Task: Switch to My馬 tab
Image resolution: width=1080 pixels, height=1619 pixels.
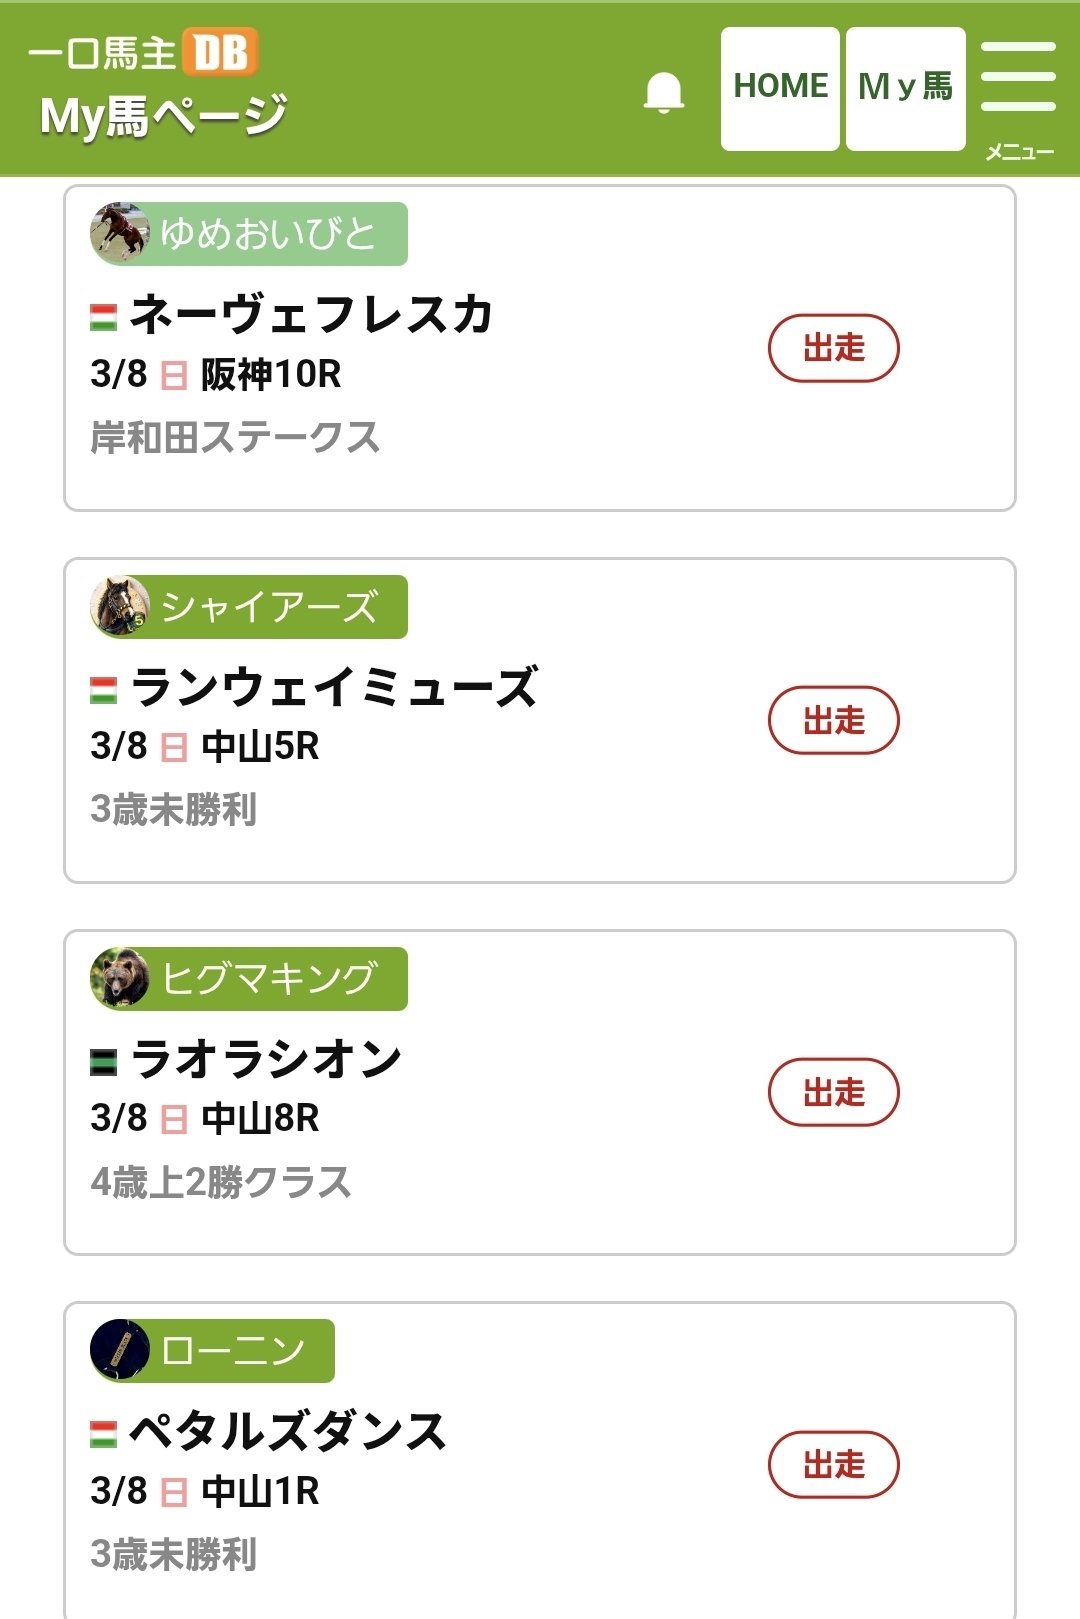Action: (x=905, y=88)
